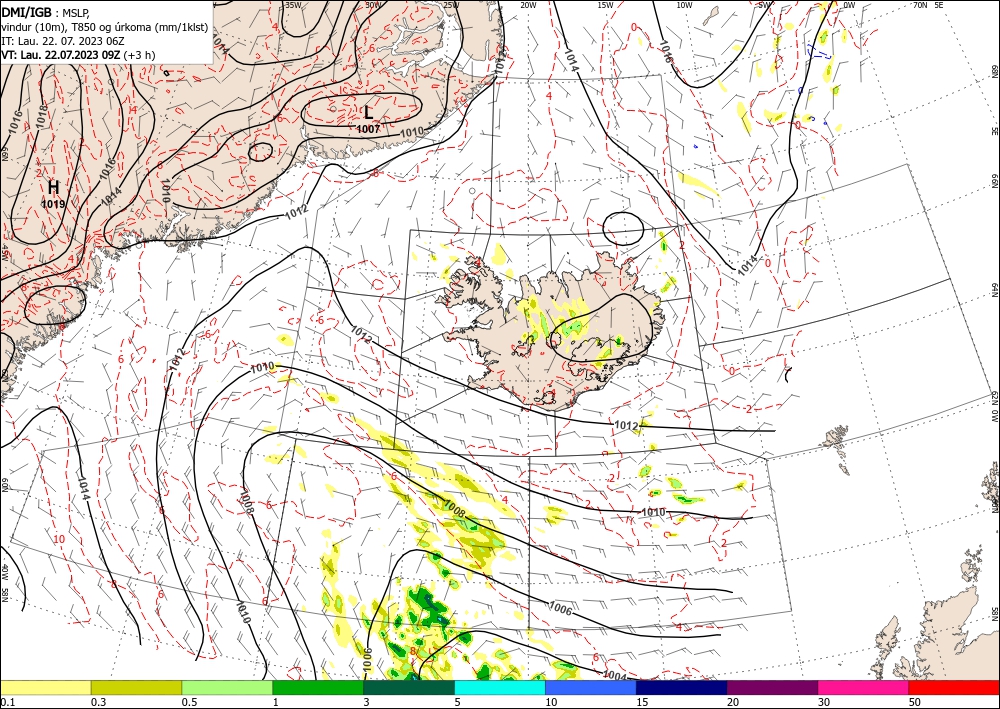Click the 'VT: Lau. 22.07.2023 09Z (+3 h)' line
The height and width of the screenshot is (709, 1000).
[78, 55]
